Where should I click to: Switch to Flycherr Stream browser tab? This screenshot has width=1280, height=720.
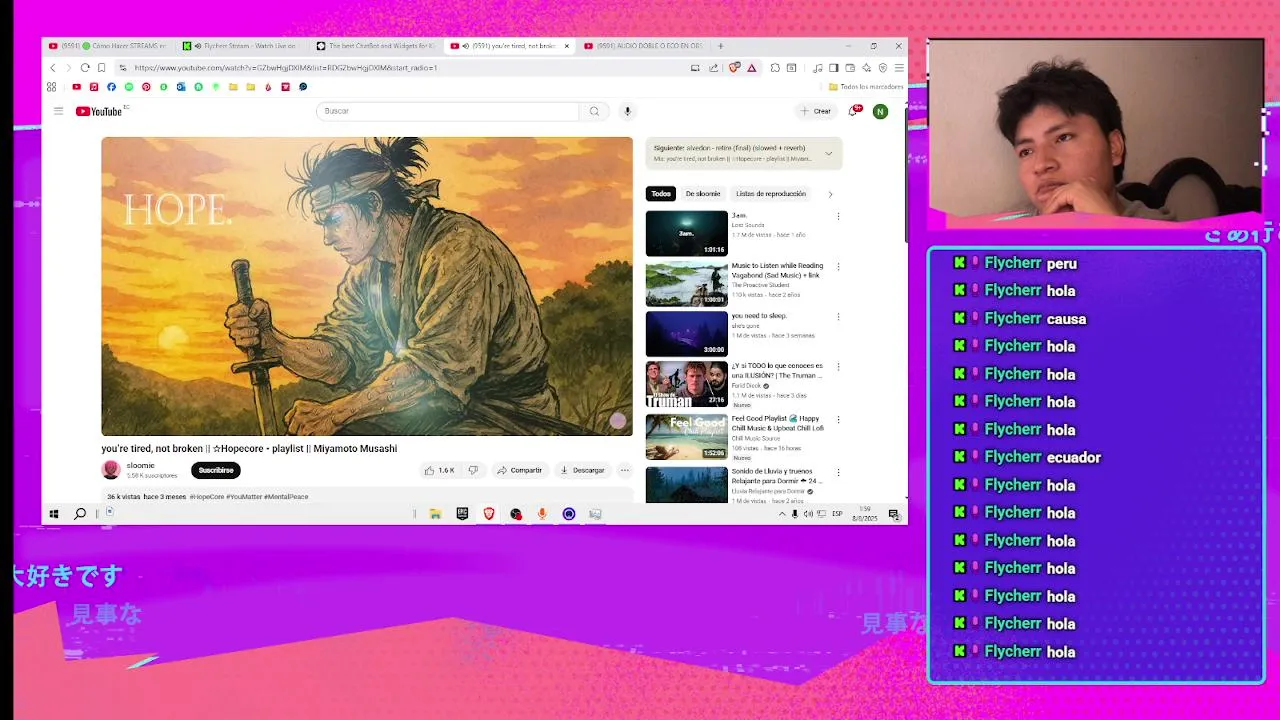coord(240,46)
